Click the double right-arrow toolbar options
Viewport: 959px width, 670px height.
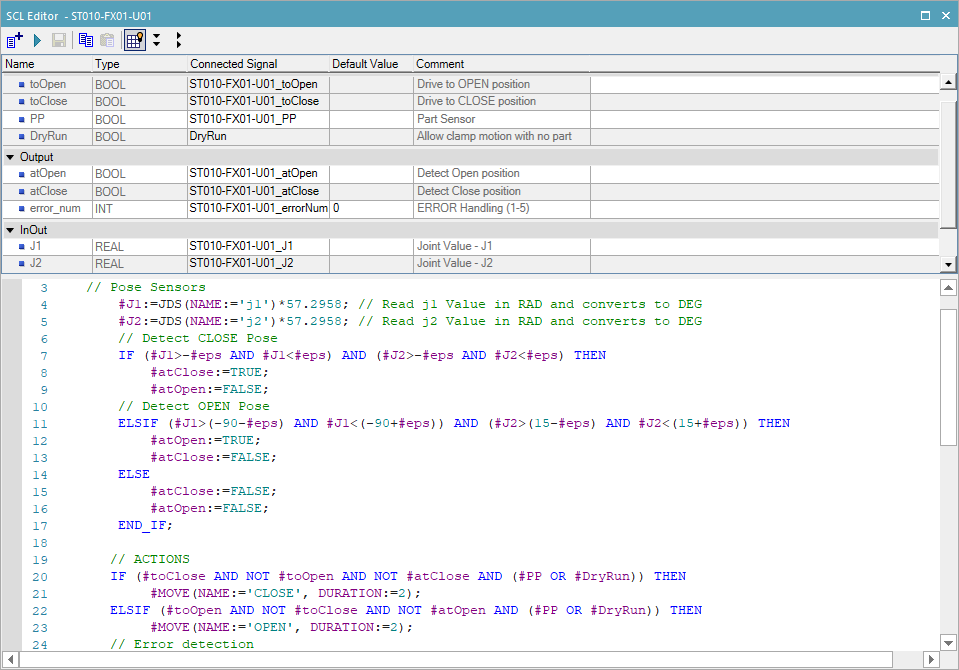click(178, 40)
